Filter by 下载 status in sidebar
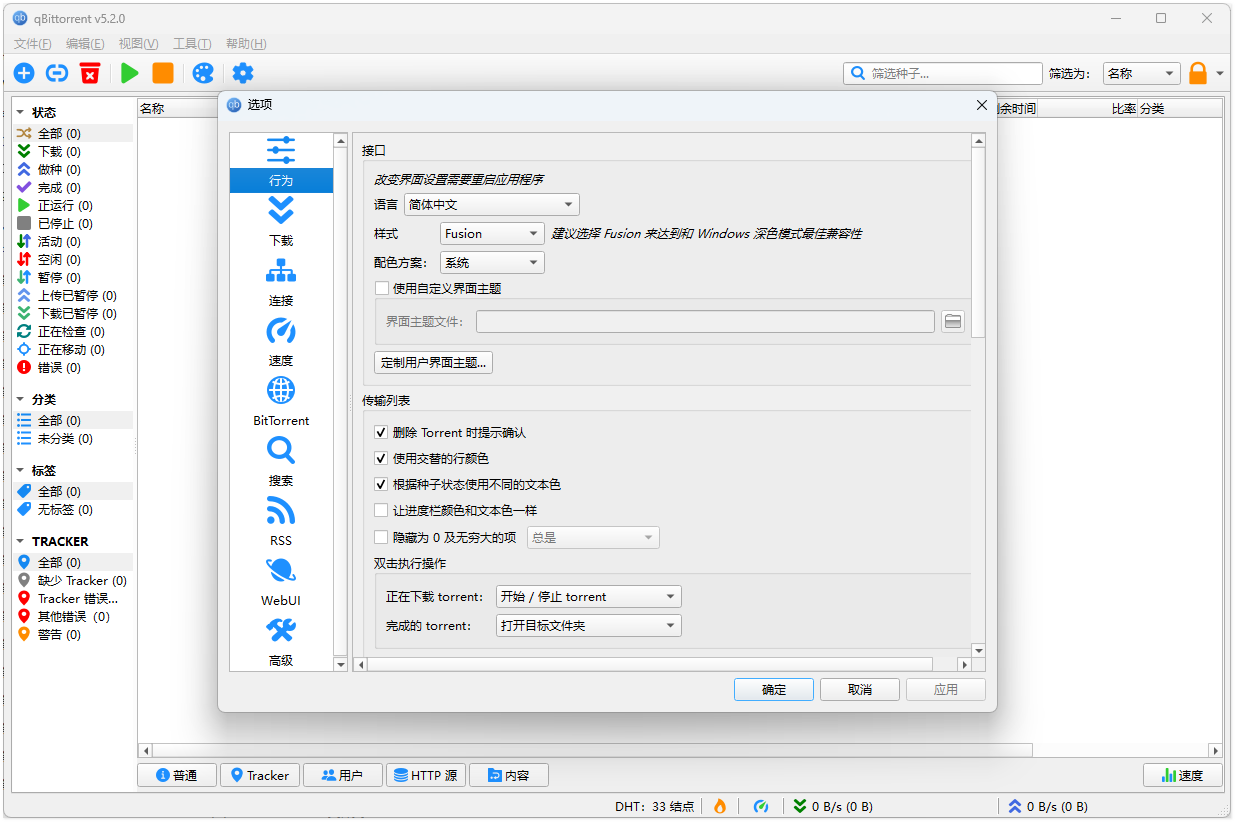 73,152
